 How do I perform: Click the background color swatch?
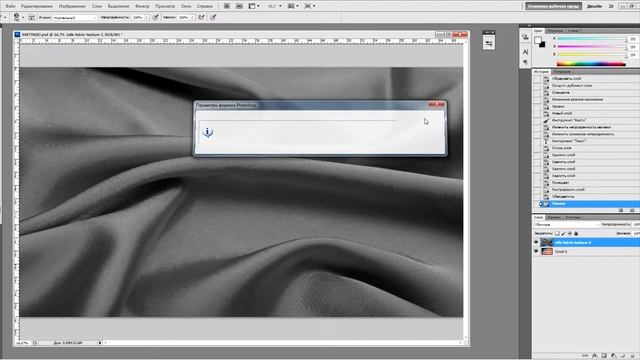coord(543,45)
